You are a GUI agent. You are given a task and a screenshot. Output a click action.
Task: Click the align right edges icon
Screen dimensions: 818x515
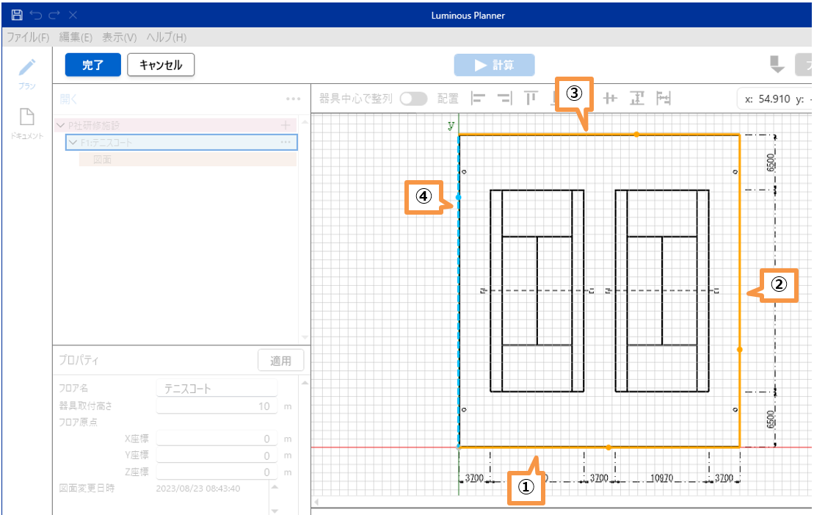coord(504,98)
